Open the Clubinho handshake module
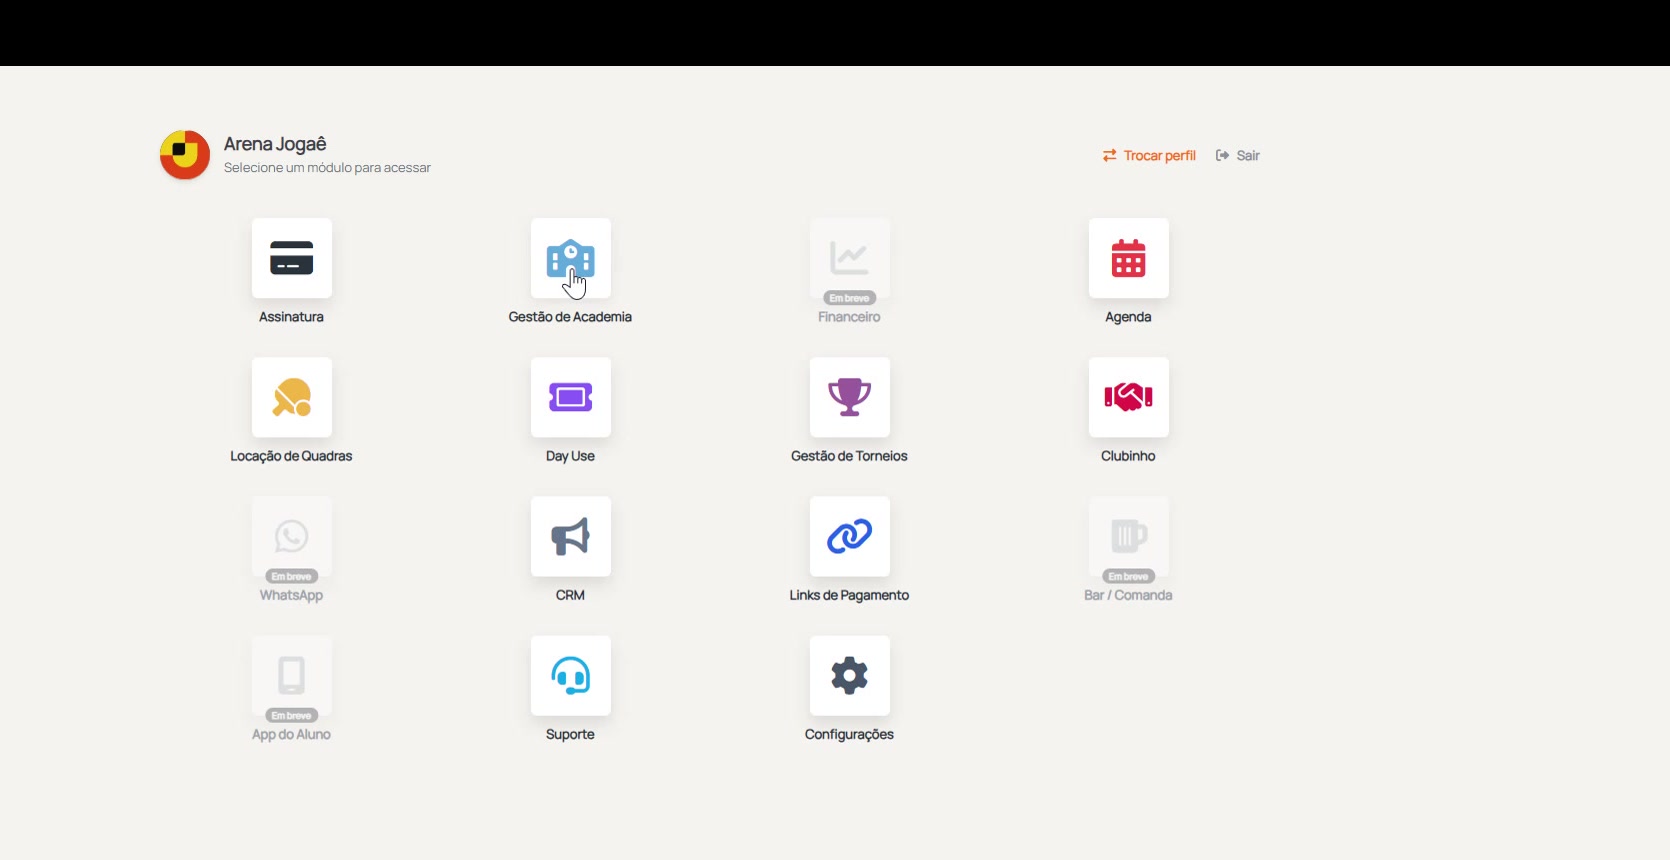This screenshot has height=860, width=1670. point(1128,397)
